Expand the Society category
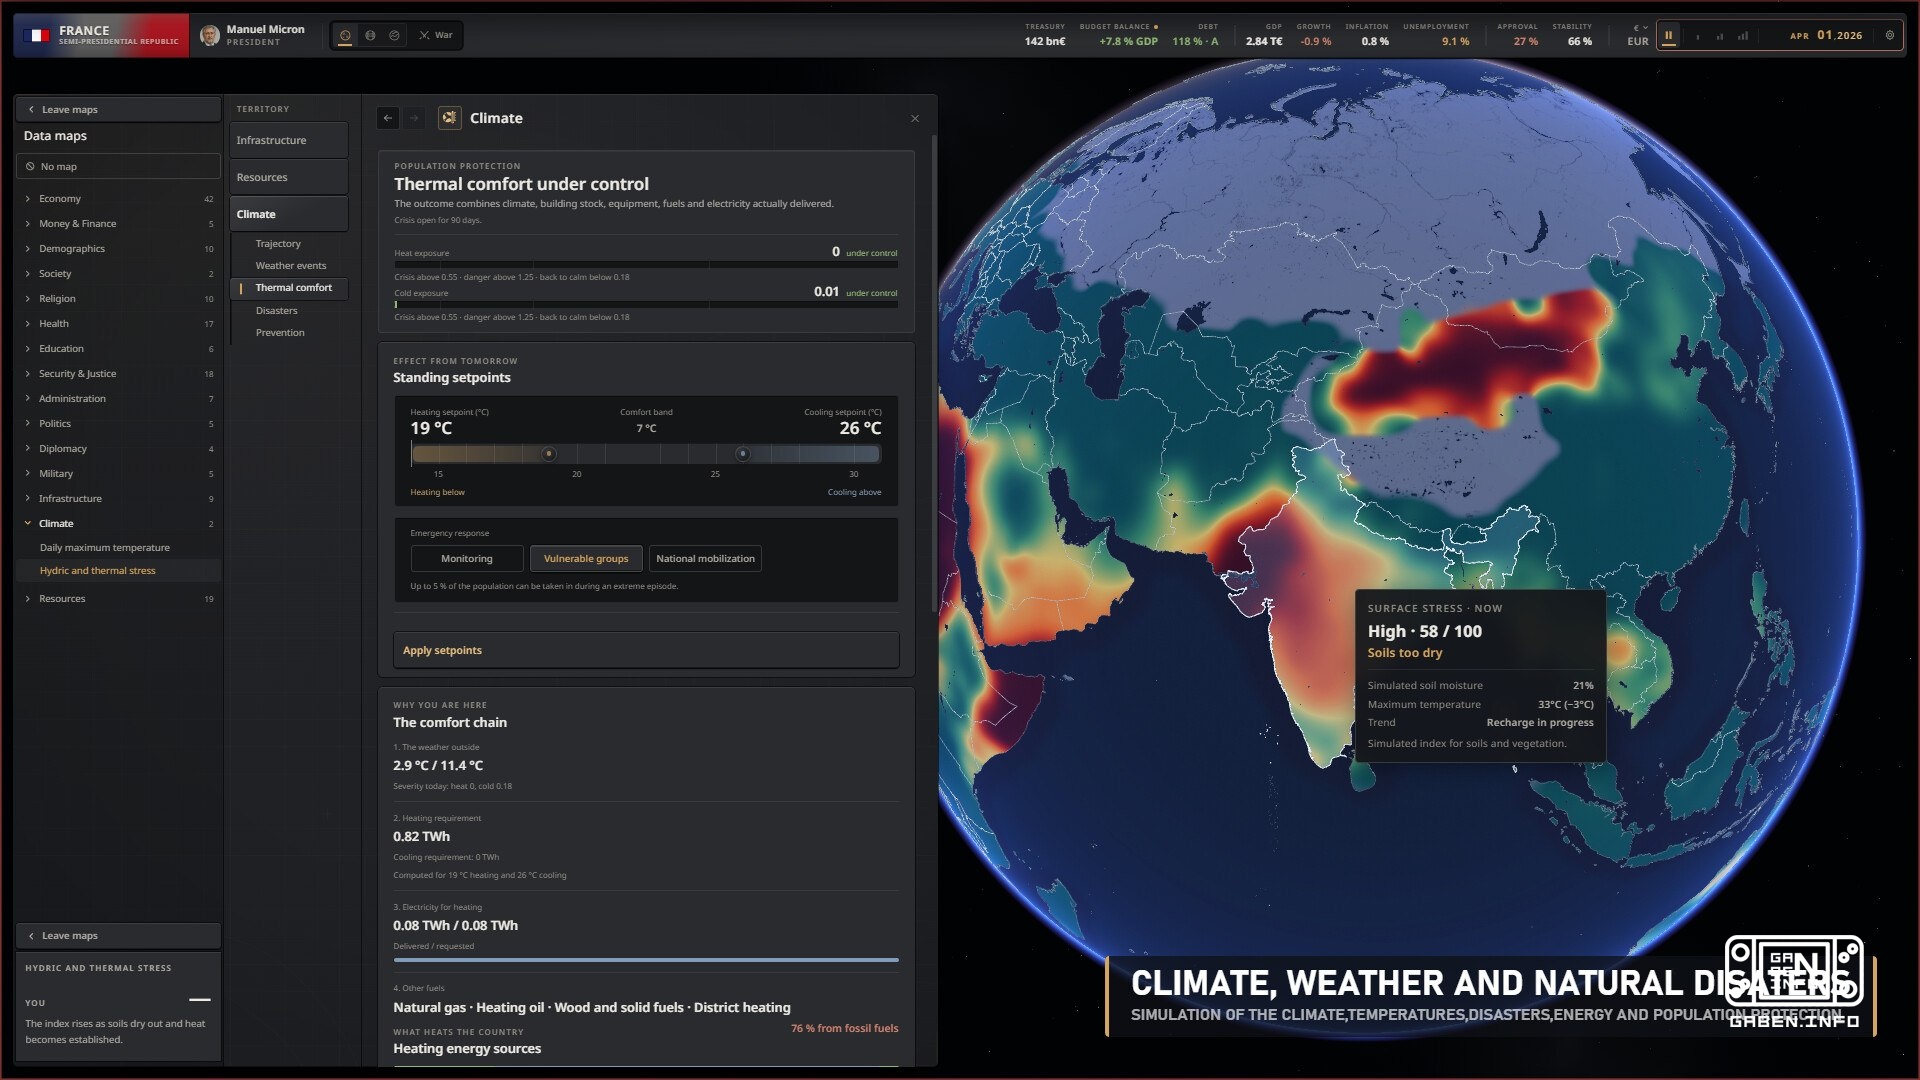This screenshot has width=1920, height=1080. point(119,274)
